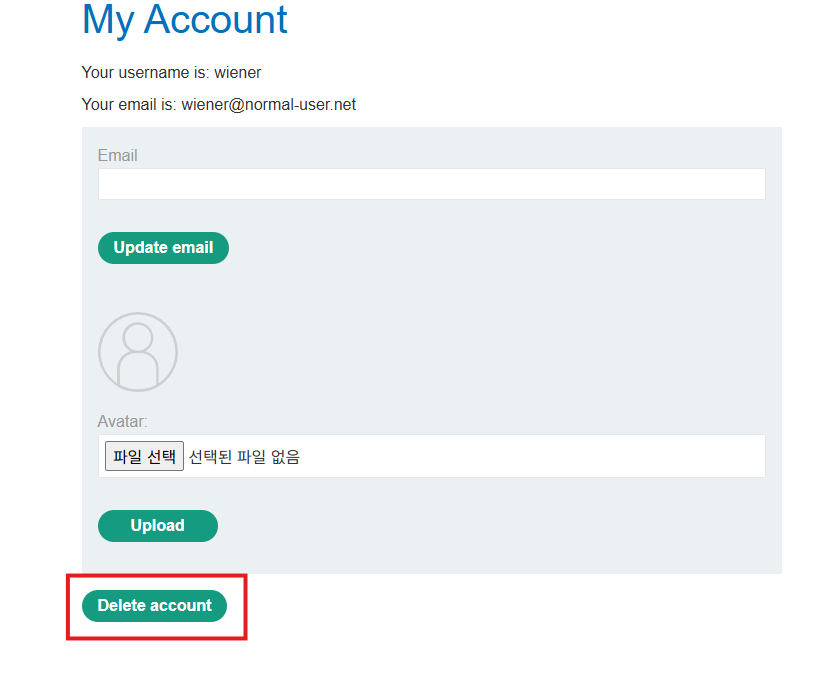Click the wiener@normal-user.net email address text
The image size is (827, 674).
click(268, 105)
